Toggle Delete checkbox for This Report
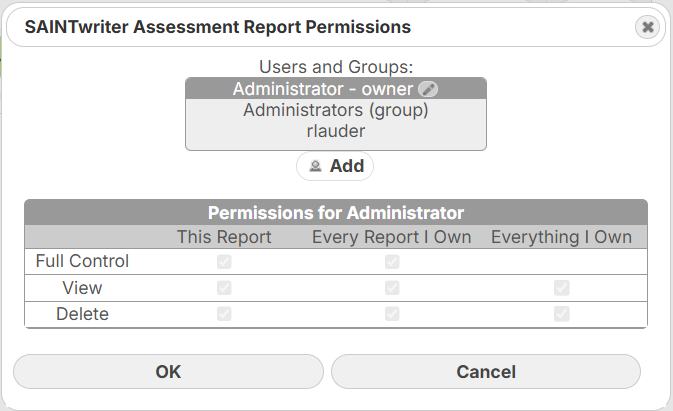 point(224,314)
